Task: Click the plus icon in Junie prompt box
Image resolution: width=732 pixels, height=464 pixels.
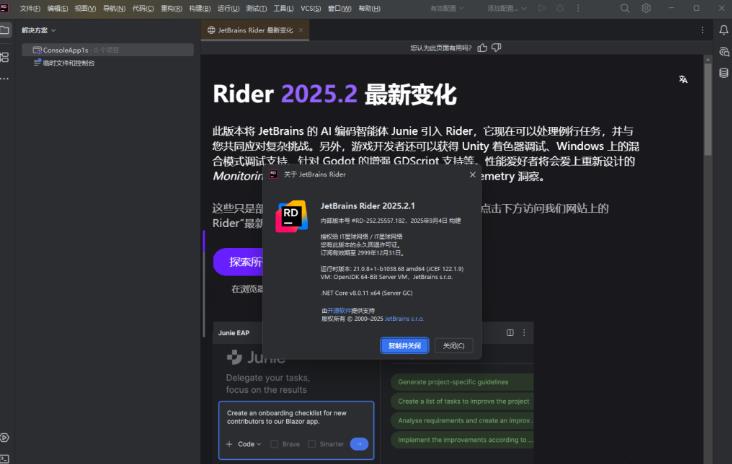Action: 229,444
